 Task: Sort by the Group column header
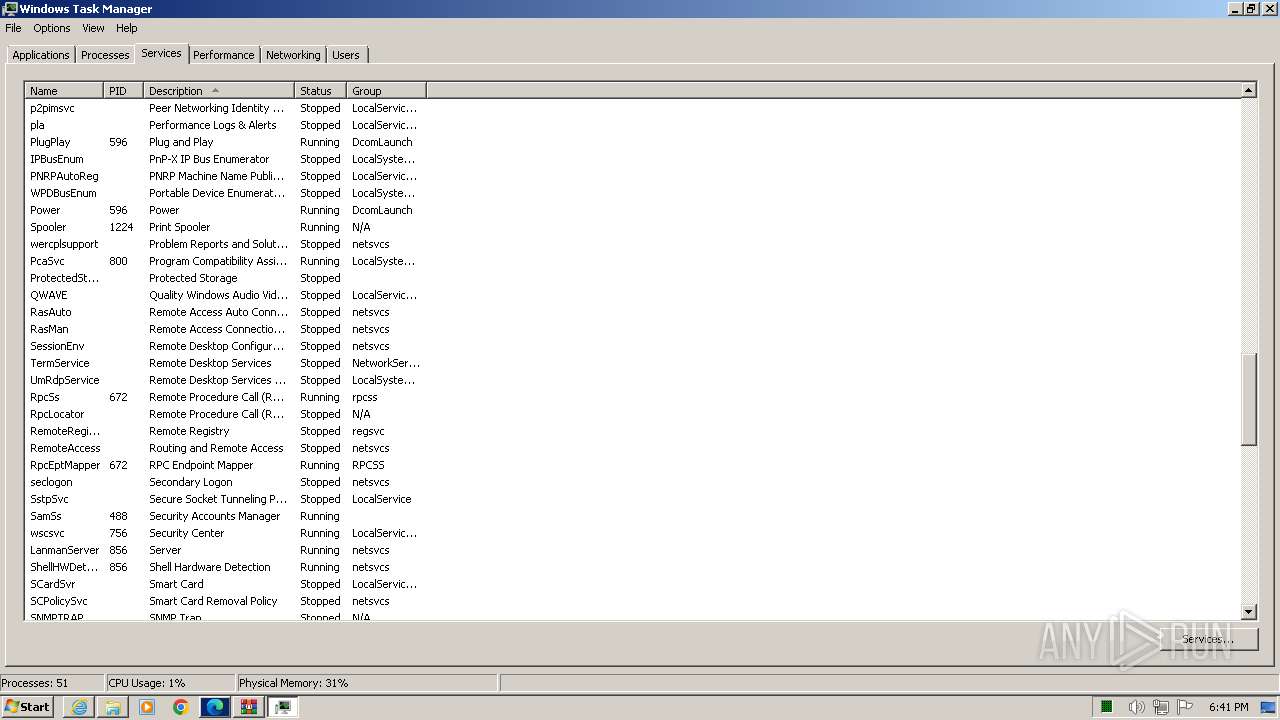(x=386, y=91)
